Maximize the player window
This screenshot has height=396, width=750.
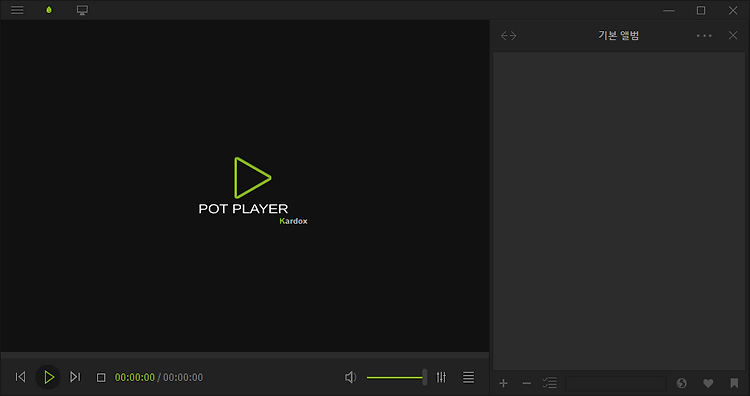coord(701,10)
